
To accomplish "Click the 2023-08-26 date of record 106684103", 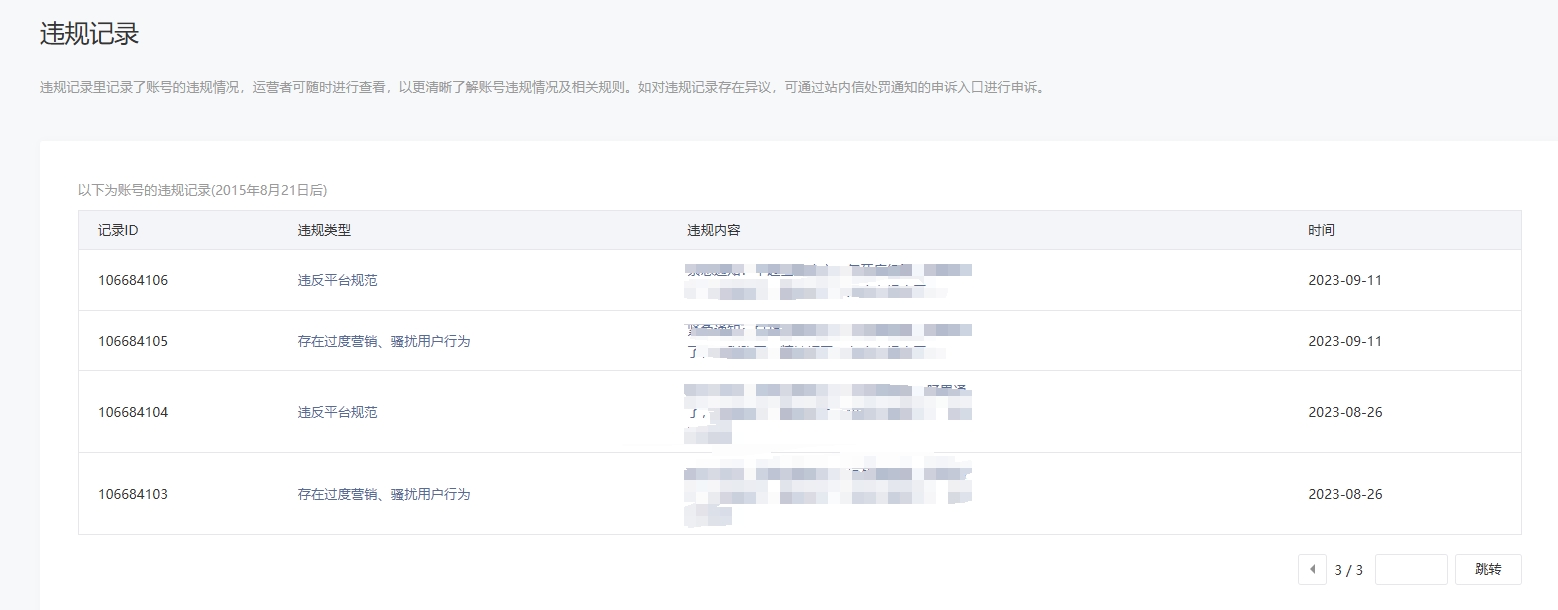I will point(1345,494).
